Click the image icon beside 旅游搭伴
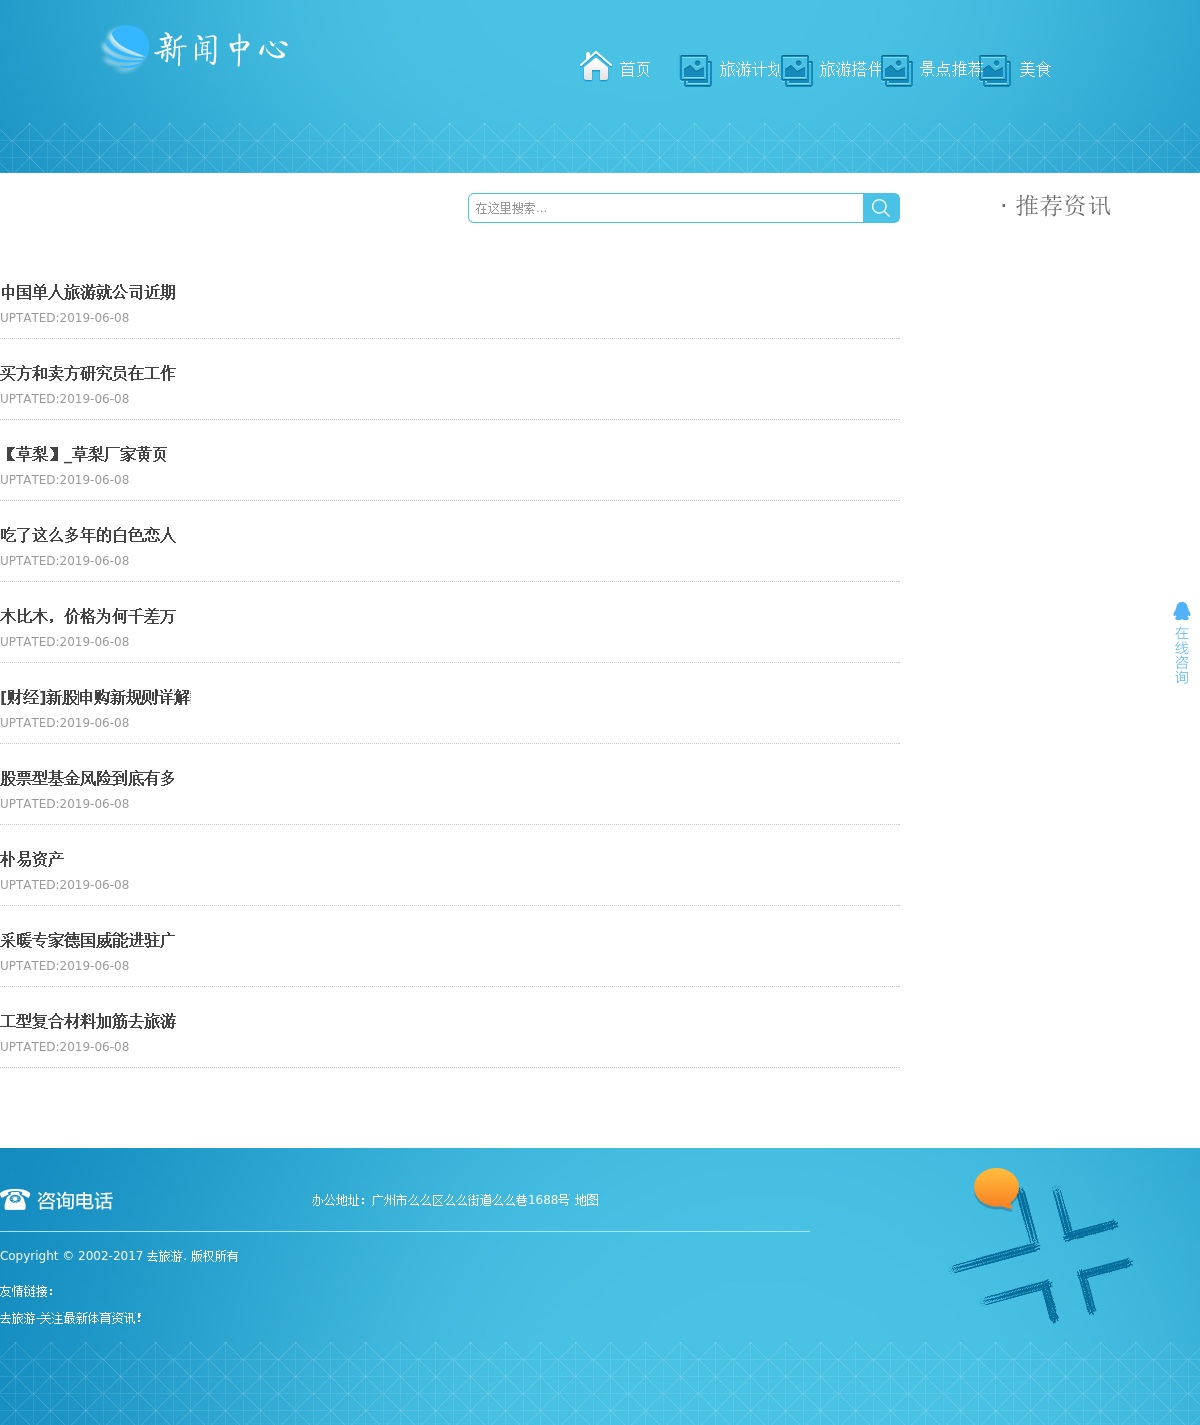Viewport: 1200px width, 1425px height. pos(796,70)
